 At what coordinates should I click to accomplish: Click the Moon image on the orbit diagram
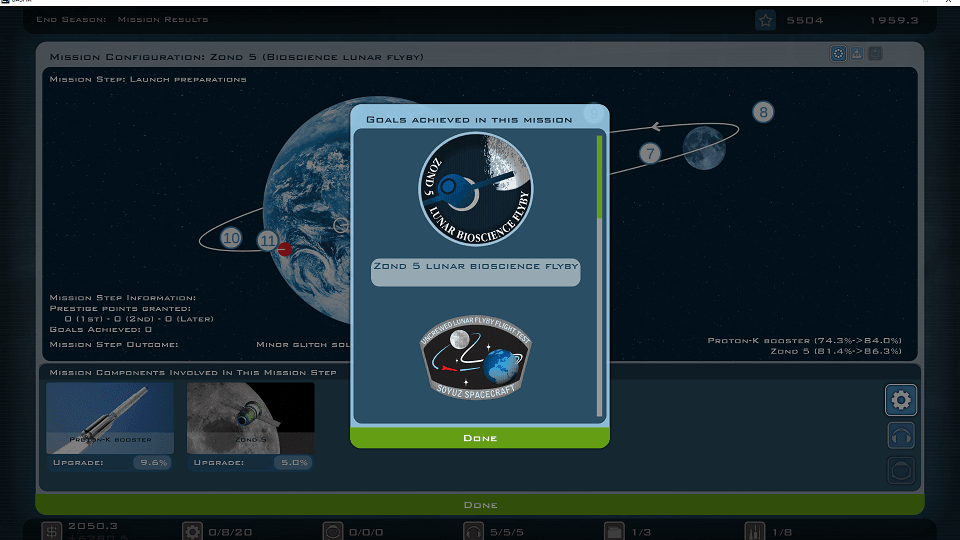[x=704, y=148]
